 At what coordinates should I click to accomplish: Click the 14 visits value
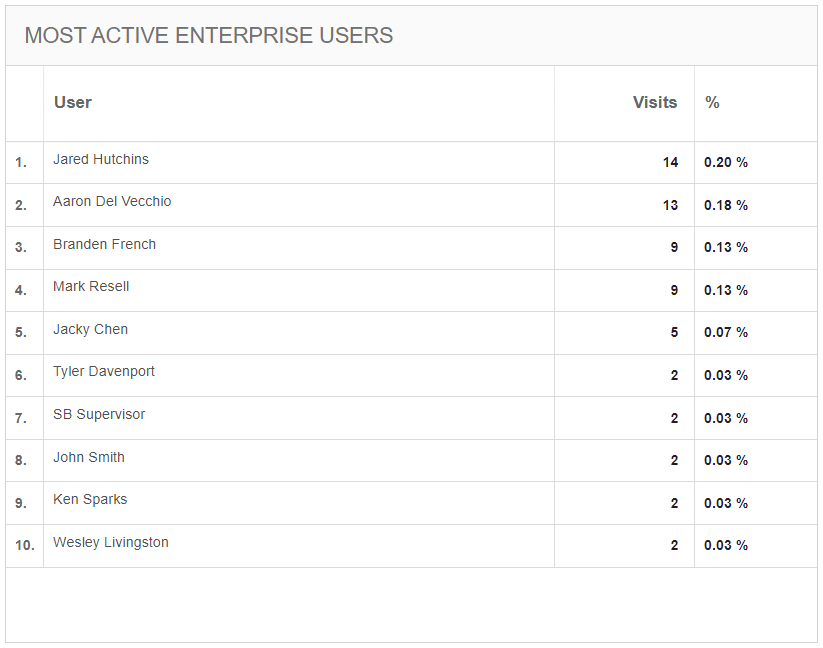pyautogui.click(x=670, y=163)
